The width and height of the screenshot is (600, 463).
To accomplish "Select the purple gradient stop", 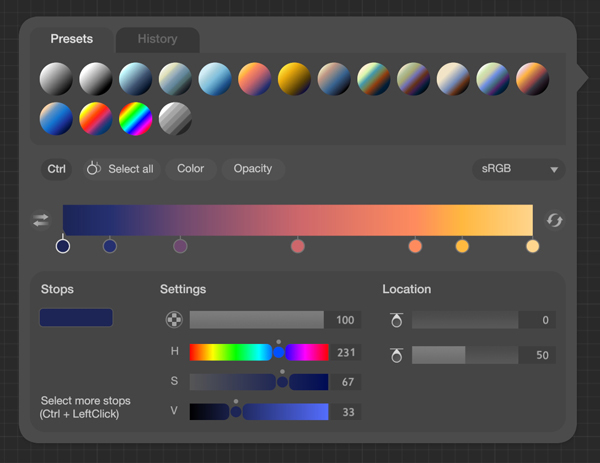I will tap(180, 246).
